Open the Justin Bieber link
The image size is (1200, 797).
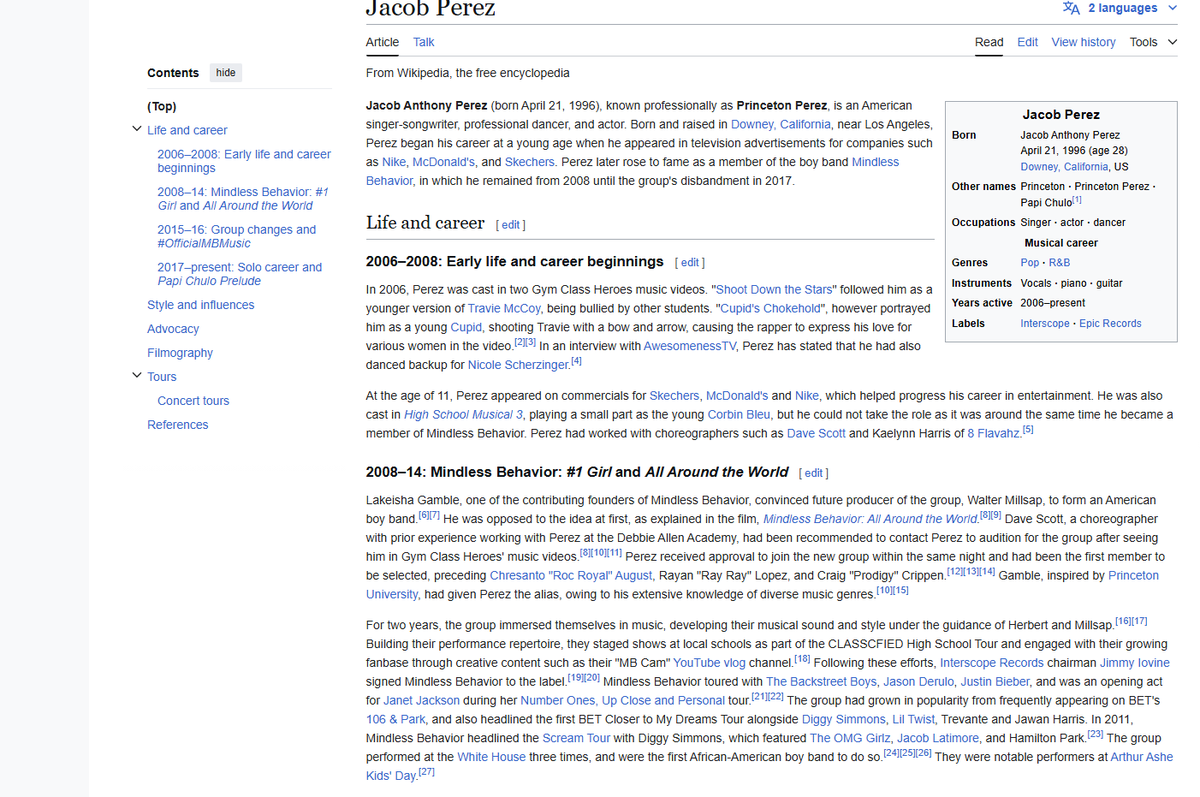(995, 681)
